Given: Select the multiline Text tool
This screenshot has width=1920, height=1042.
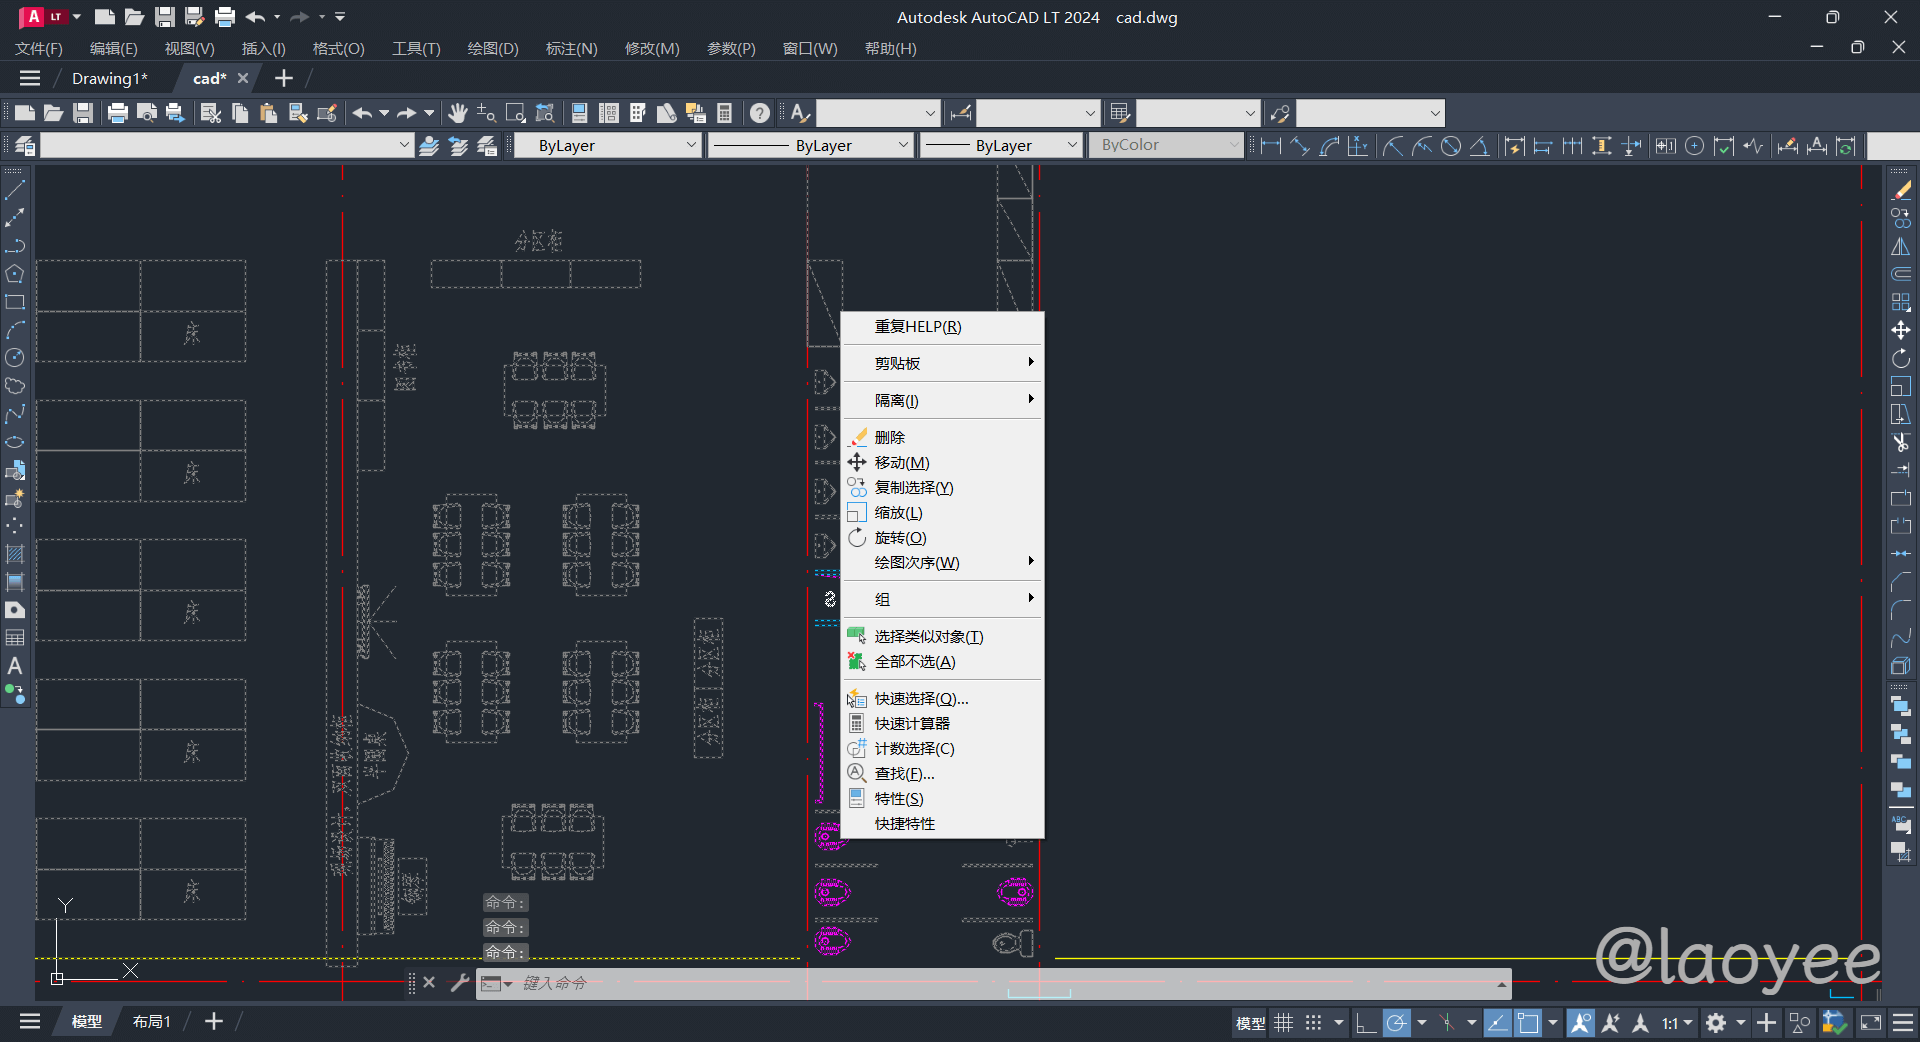Looking at the screenshot, I should [15, 666].
